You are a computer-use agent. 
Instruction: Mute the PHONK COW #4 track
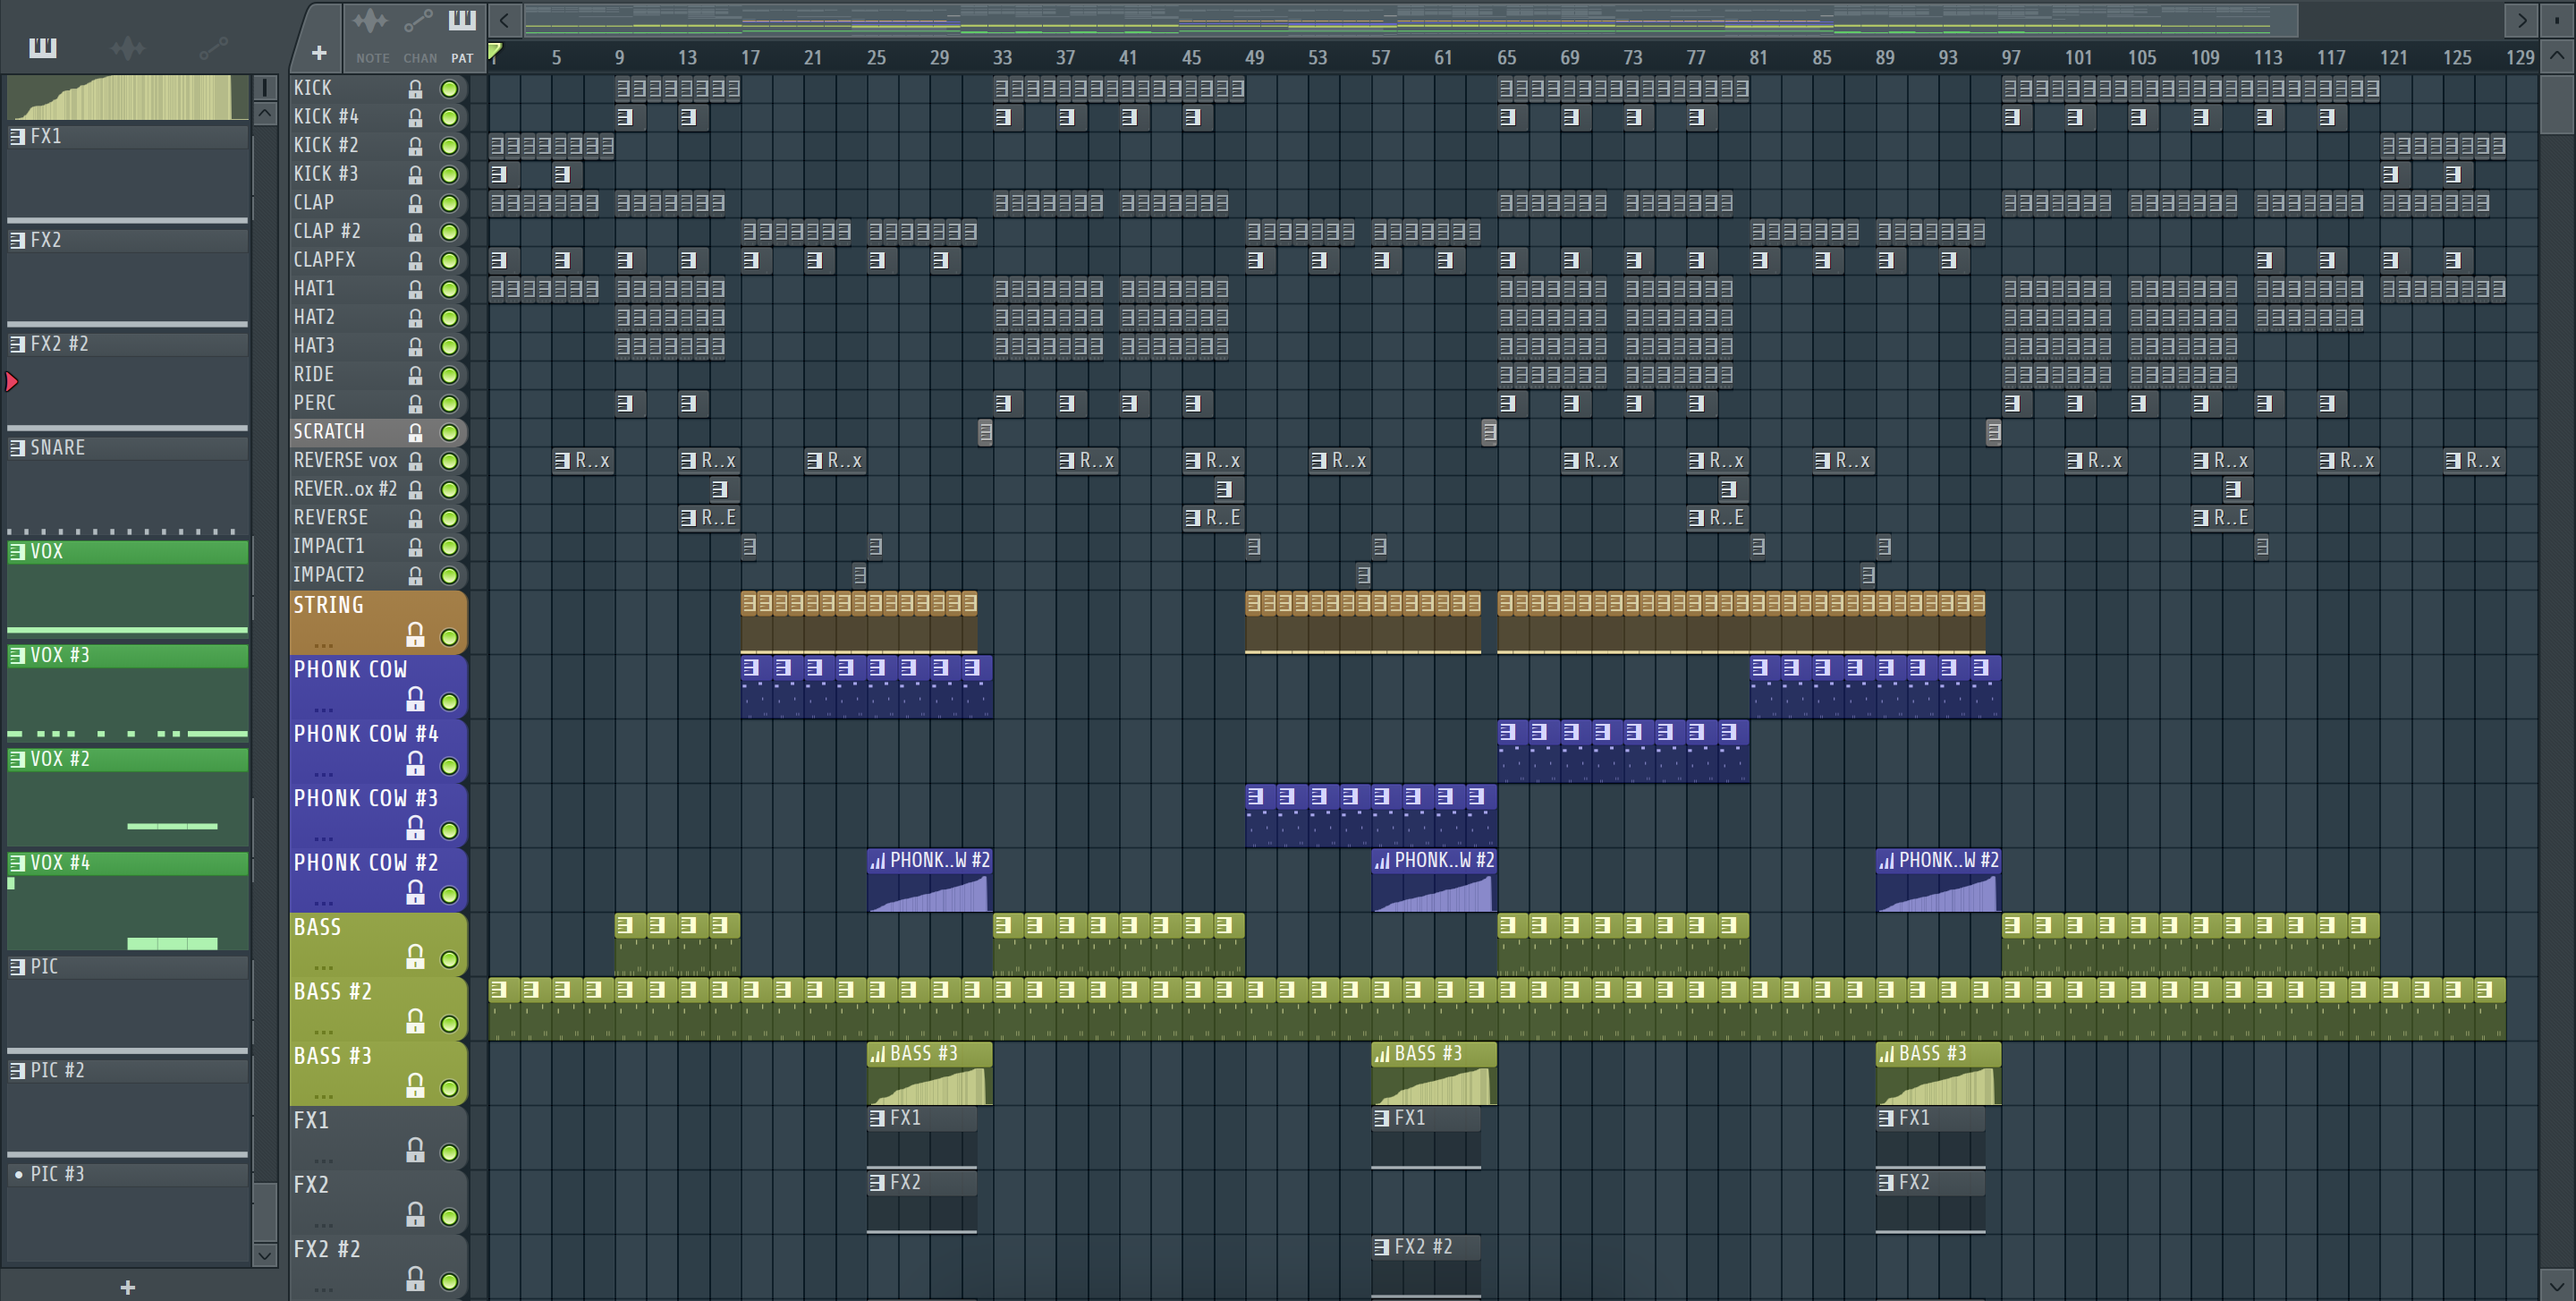coord(450,766)
